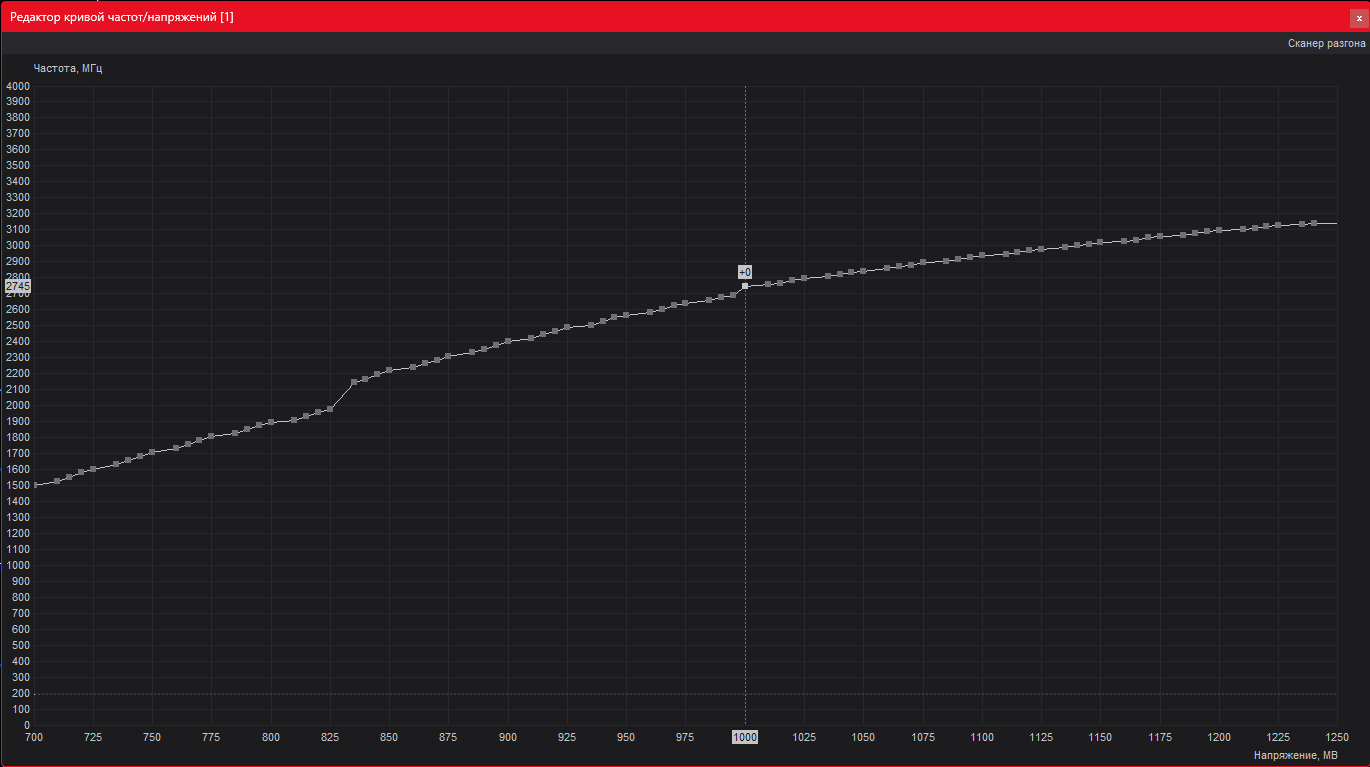The image size is (1370, 767).
Task: Select the curve point at 900 mV
Action: [508, 341]
